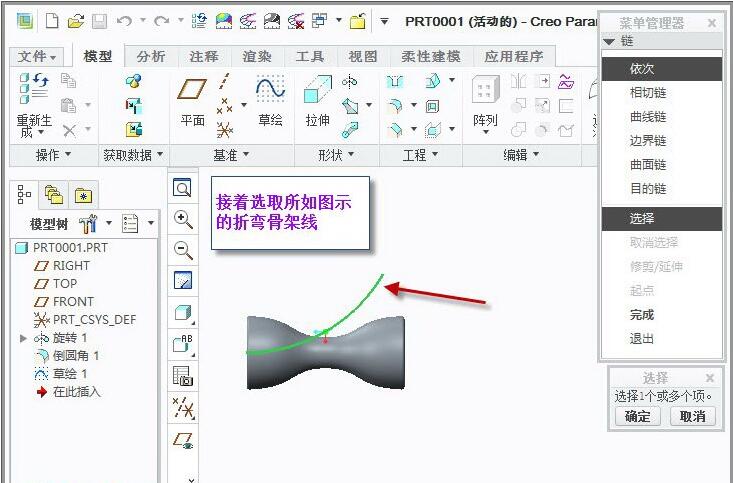Select the FRONT datum plane in tree
The width and height of the screenshot is (733, 483).
click(64, 302)
